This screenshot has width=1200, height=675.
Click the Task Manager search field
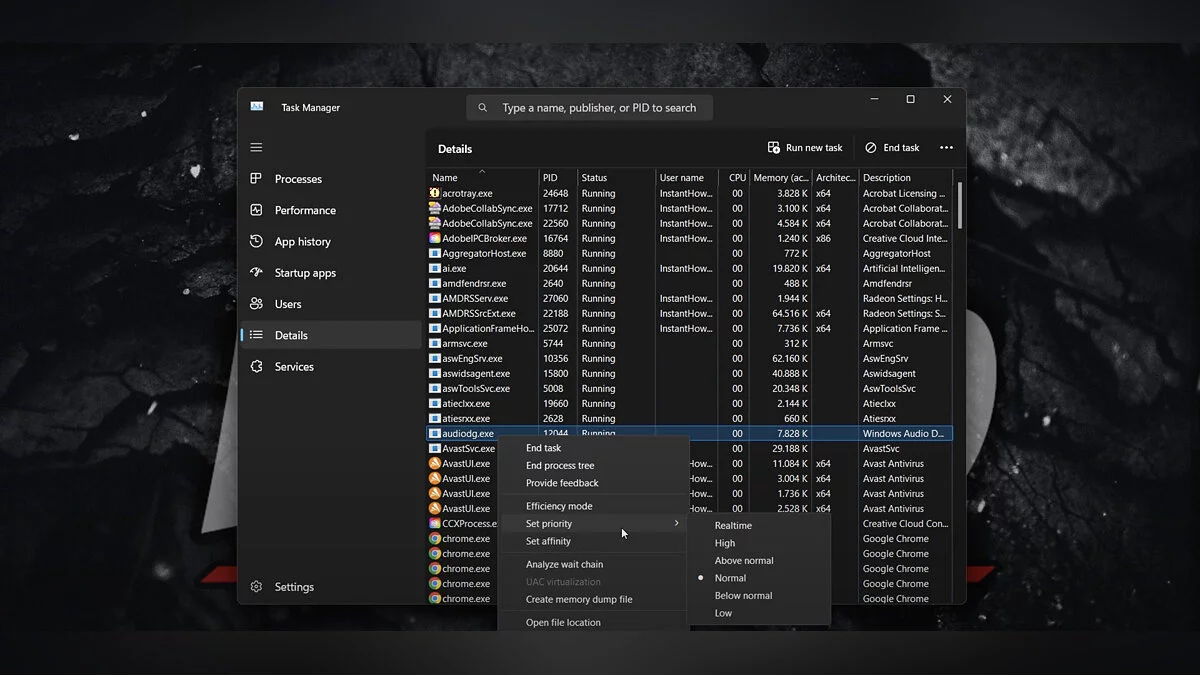(598, 108)
